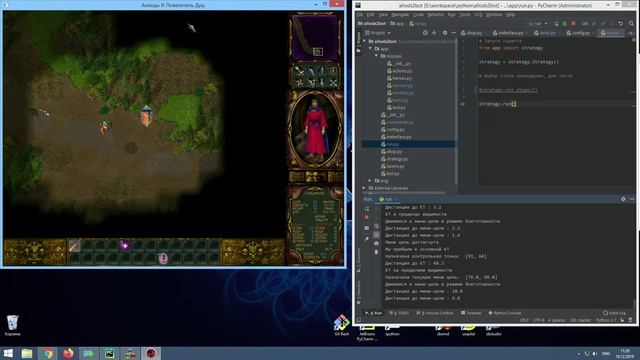
Task: Open the Navigate menu in PyCharm
Action: 400,15
